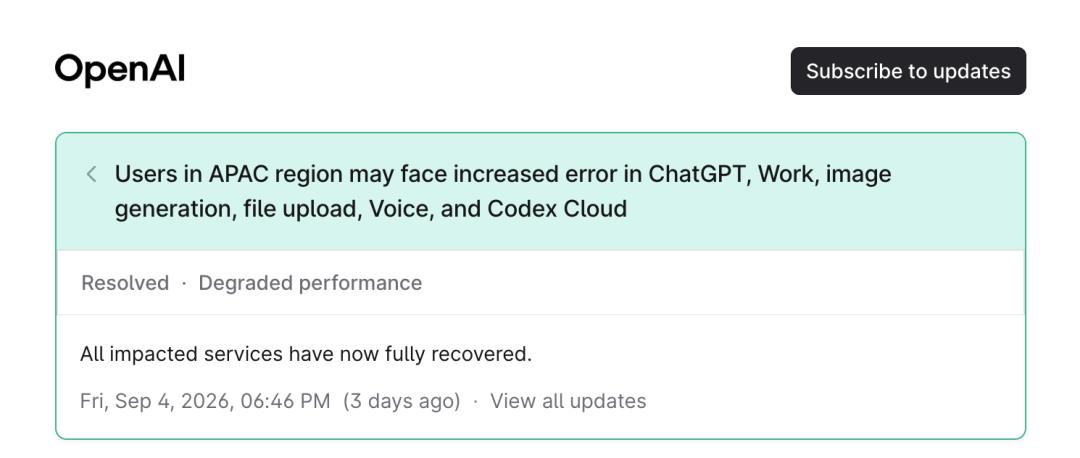Click the word ChatGPT in the title
Screen dimensions: 1080x458
698,174
